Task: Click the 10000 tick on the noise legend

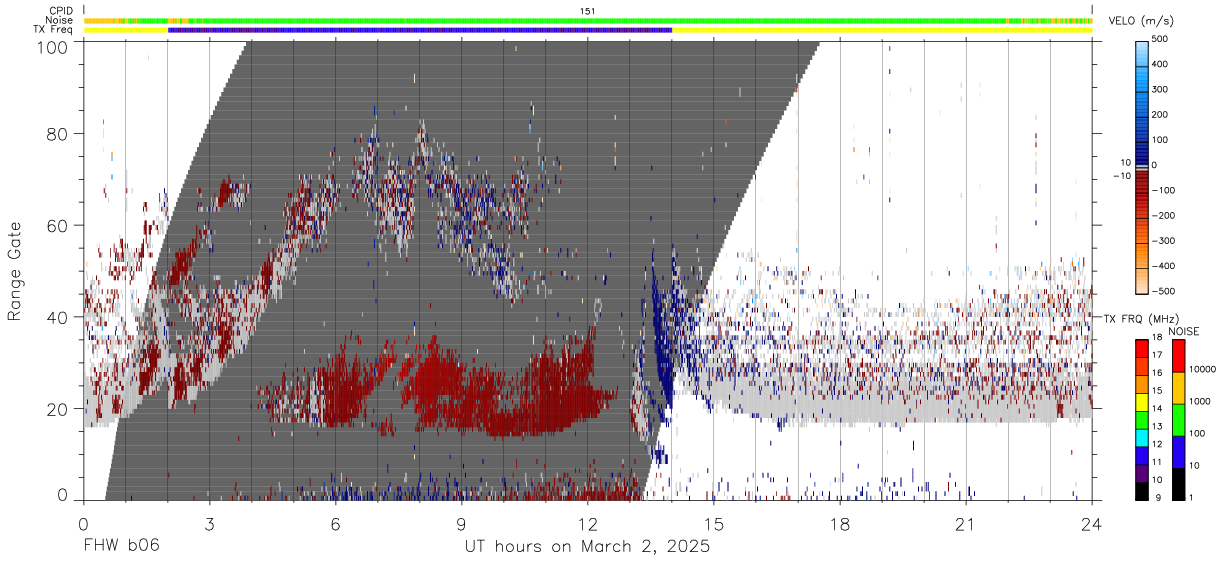Action: tap(1201, 370)
